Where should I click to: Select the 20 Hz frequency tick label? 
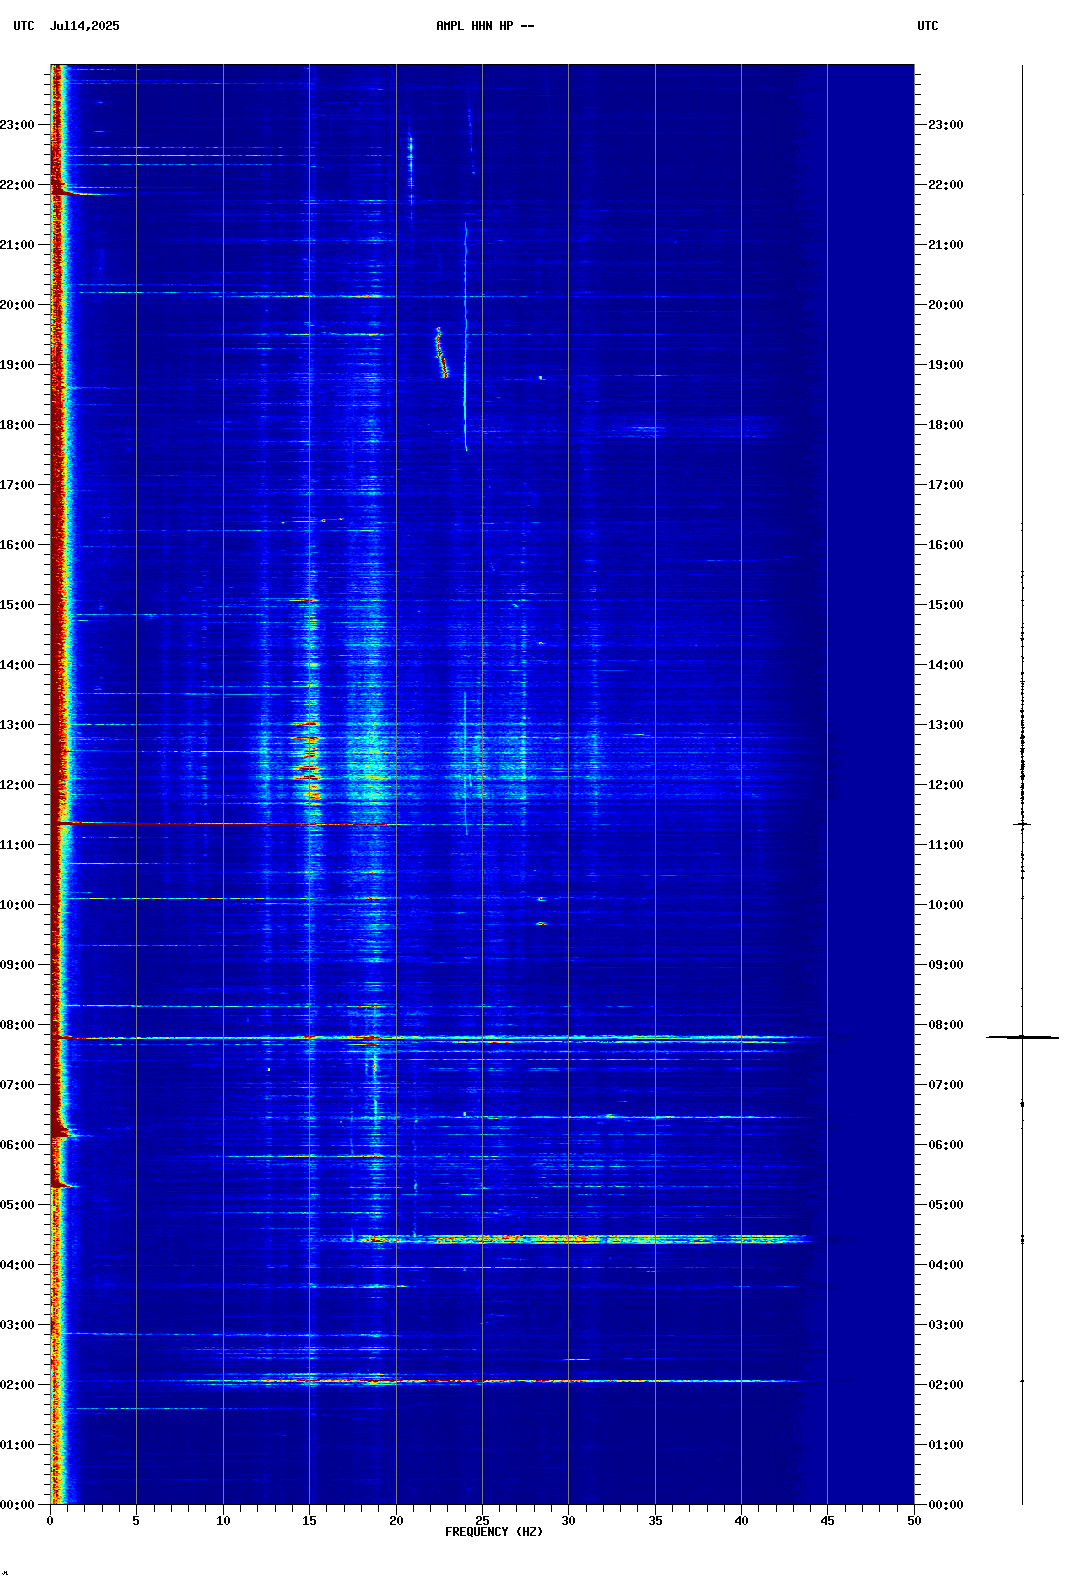coord(396,1521)
